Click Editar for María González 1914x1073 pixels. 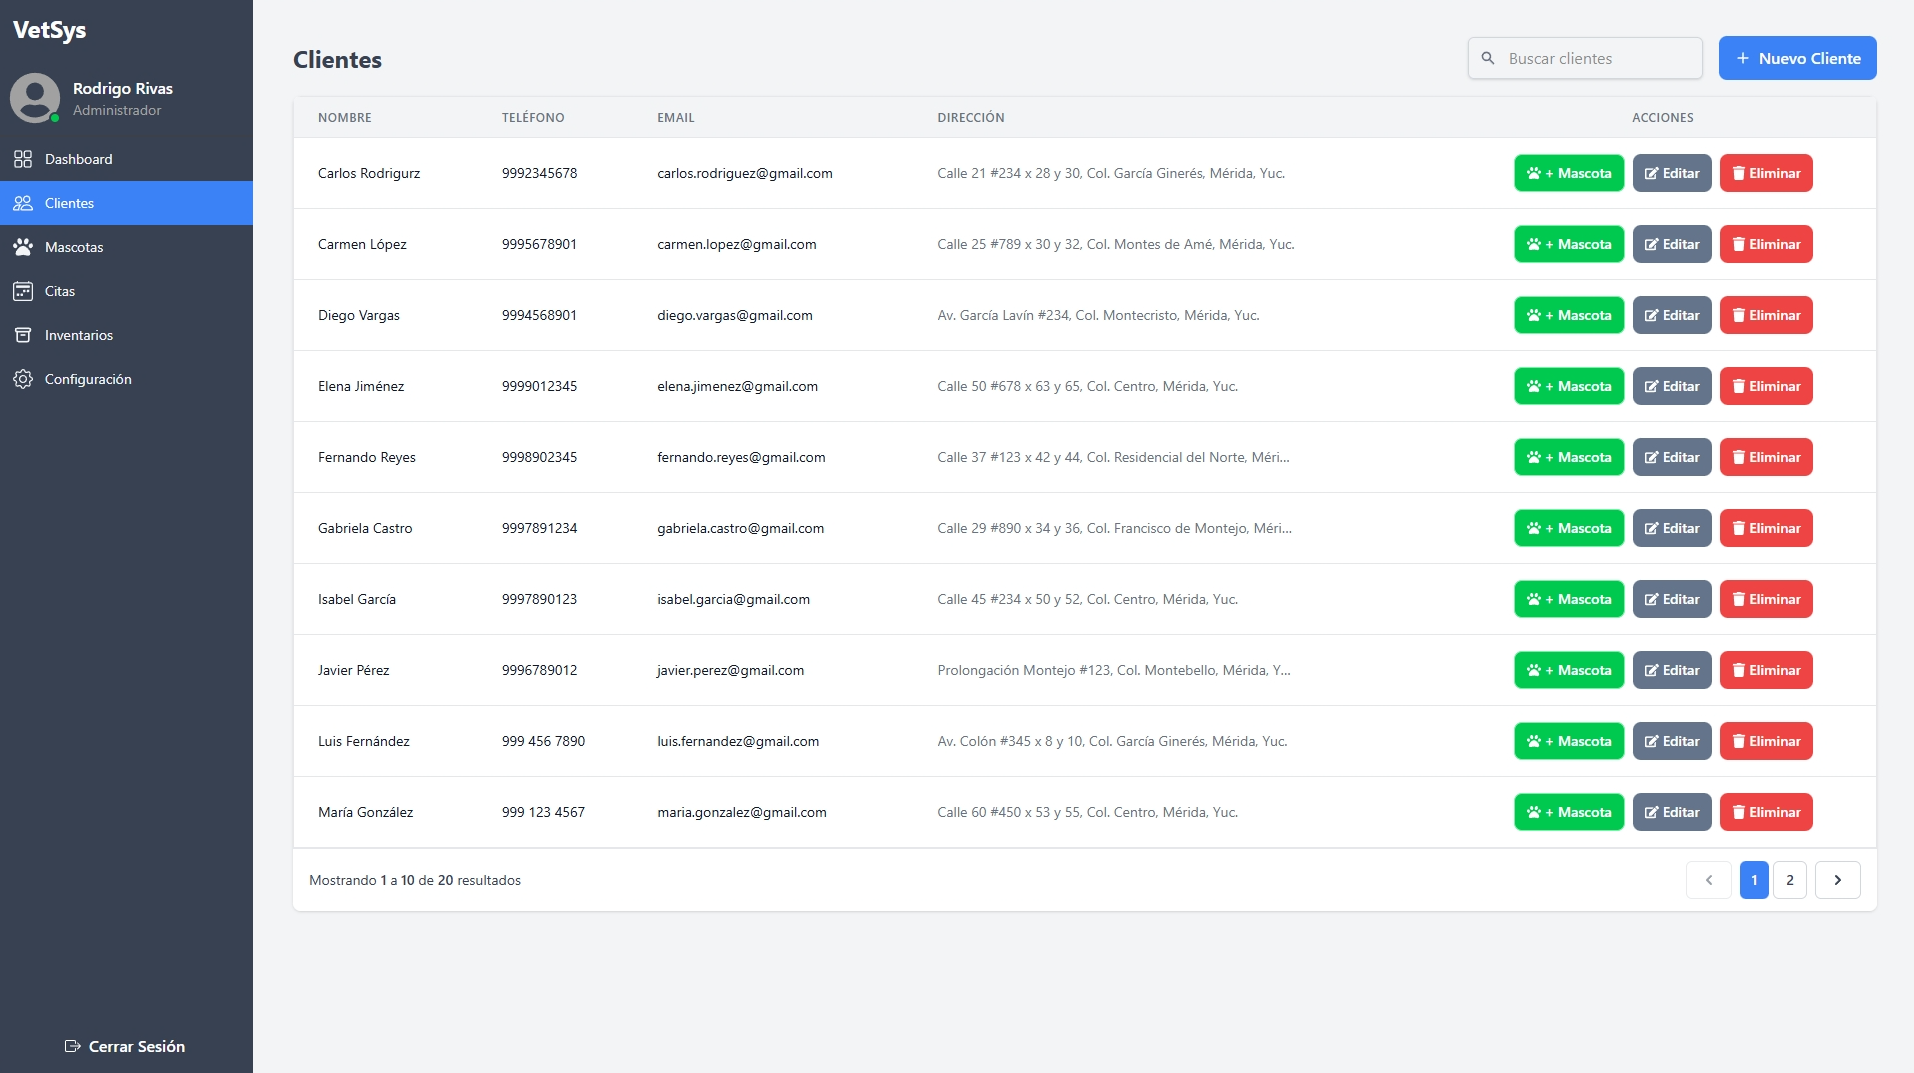pyautogui.click(x=1670, y=812)
